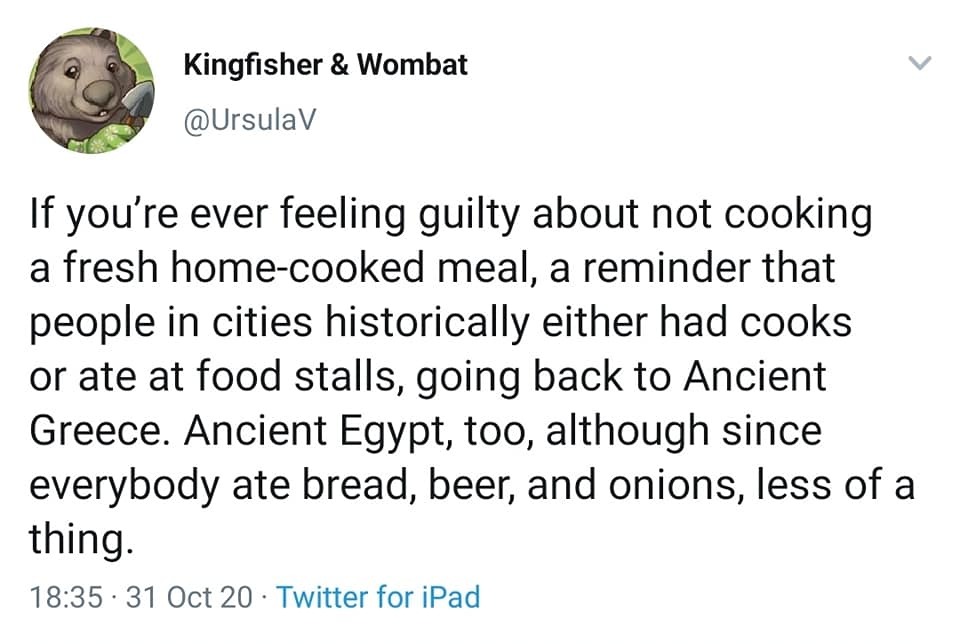Click the final word 'thing.' in tweet
960x644 pixels.
pyautogui.click(x=80, y=541)
